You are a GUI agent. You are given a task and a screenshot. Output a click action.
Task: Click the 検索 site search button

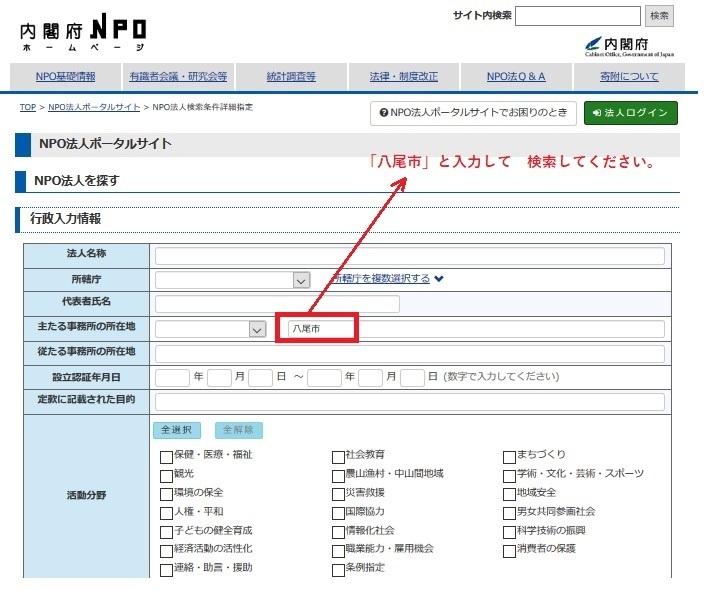659,16
